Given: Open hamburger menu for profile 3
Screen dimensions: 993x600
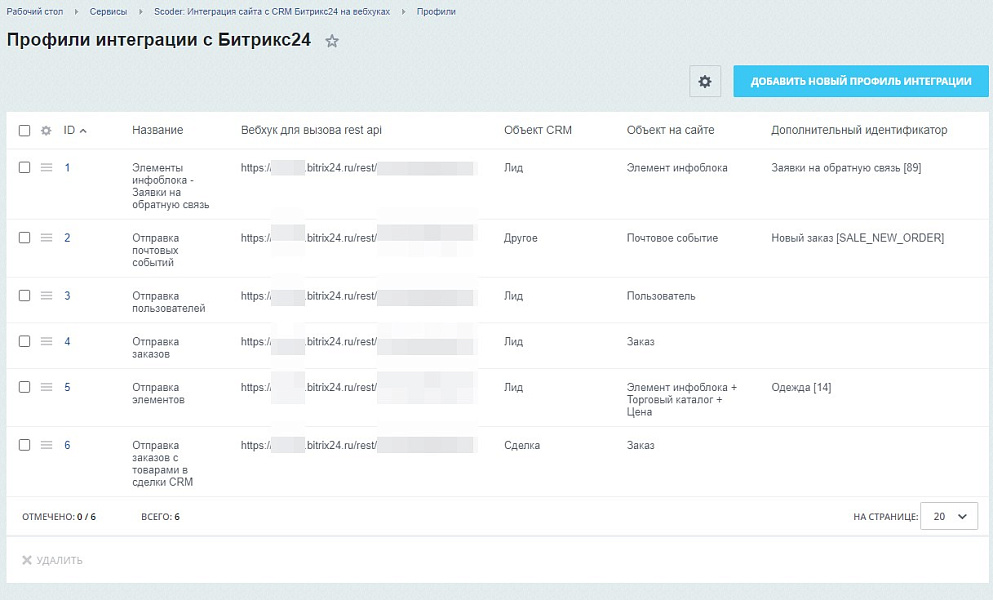Looking at the screenshot, I should pos(46,296).
